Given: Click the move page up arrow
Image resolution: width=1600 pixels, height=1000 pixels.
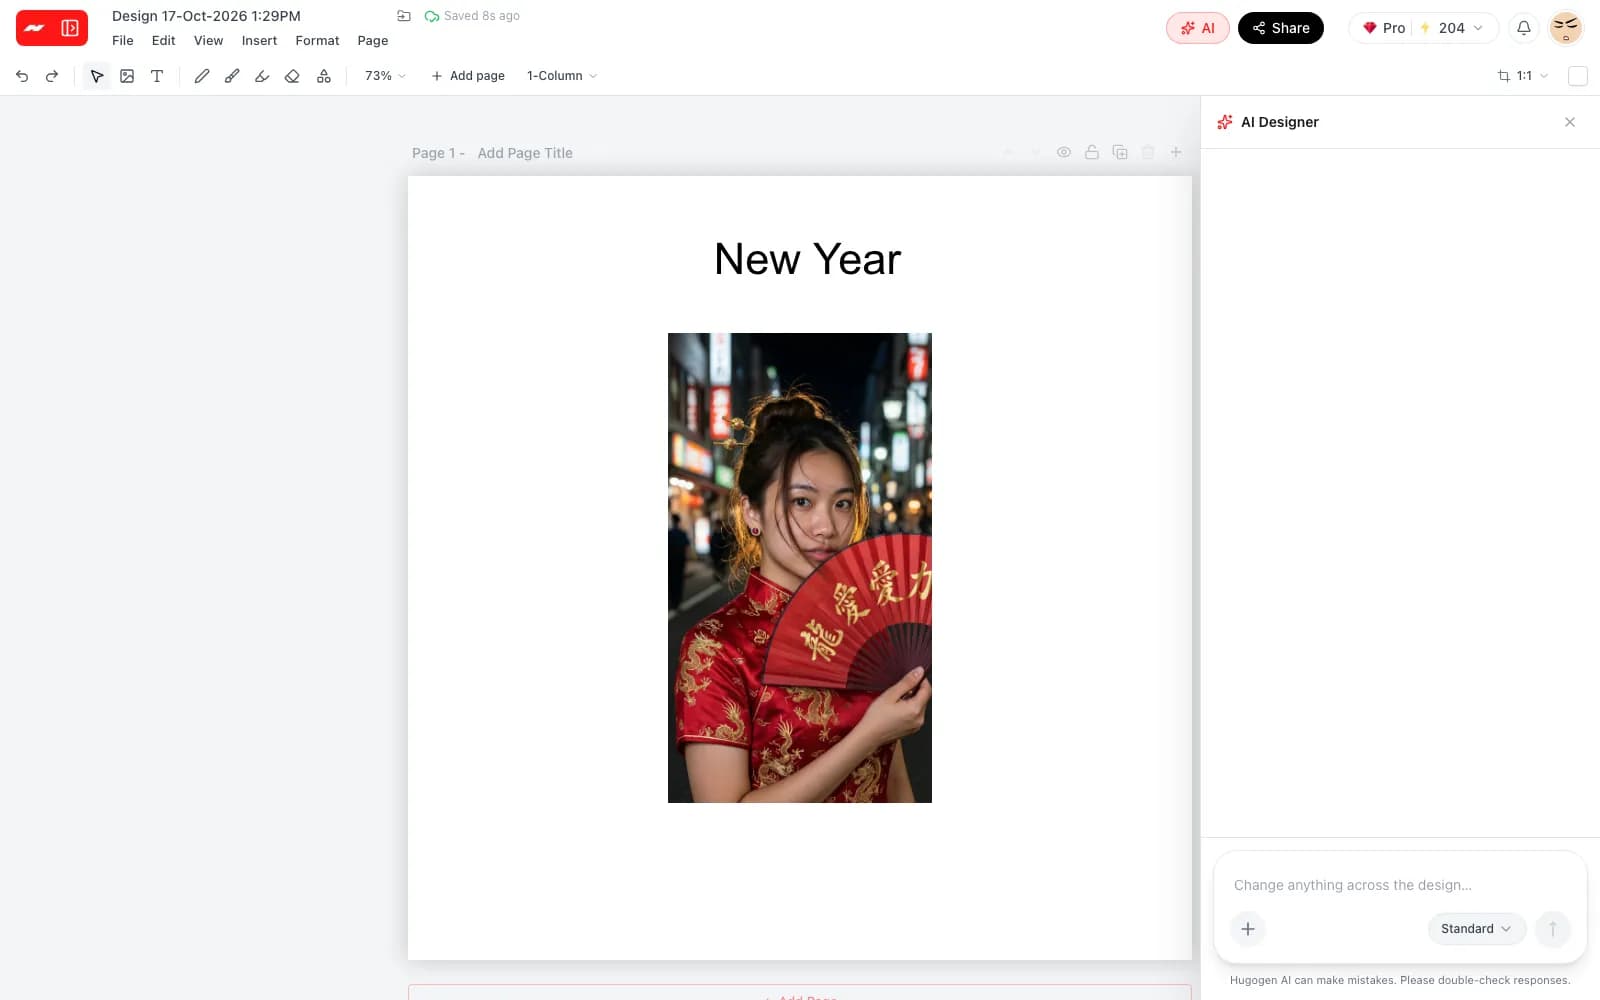Looking at the screenshot, I should [1008, 152].
